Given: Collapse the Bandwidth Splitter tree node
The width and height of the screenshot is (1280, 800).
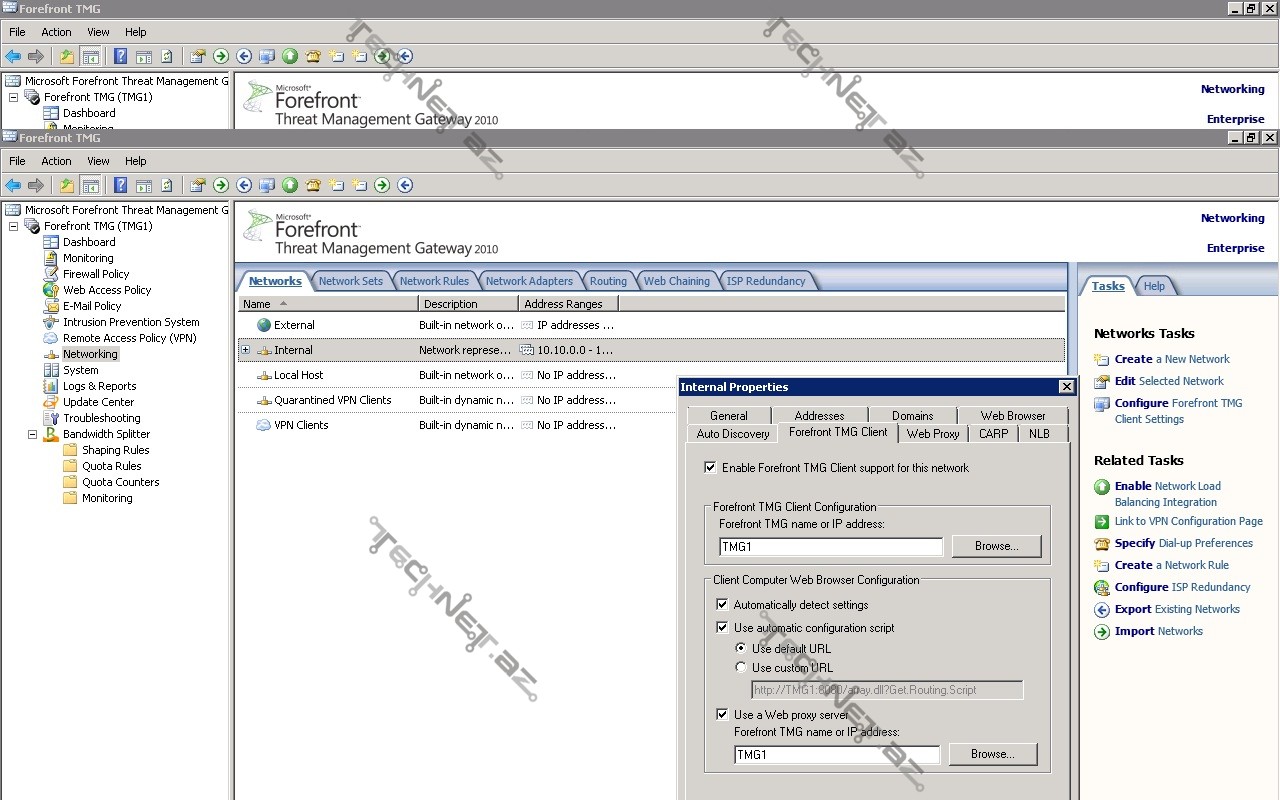Looking at the screenshot, I should (32, 435).
